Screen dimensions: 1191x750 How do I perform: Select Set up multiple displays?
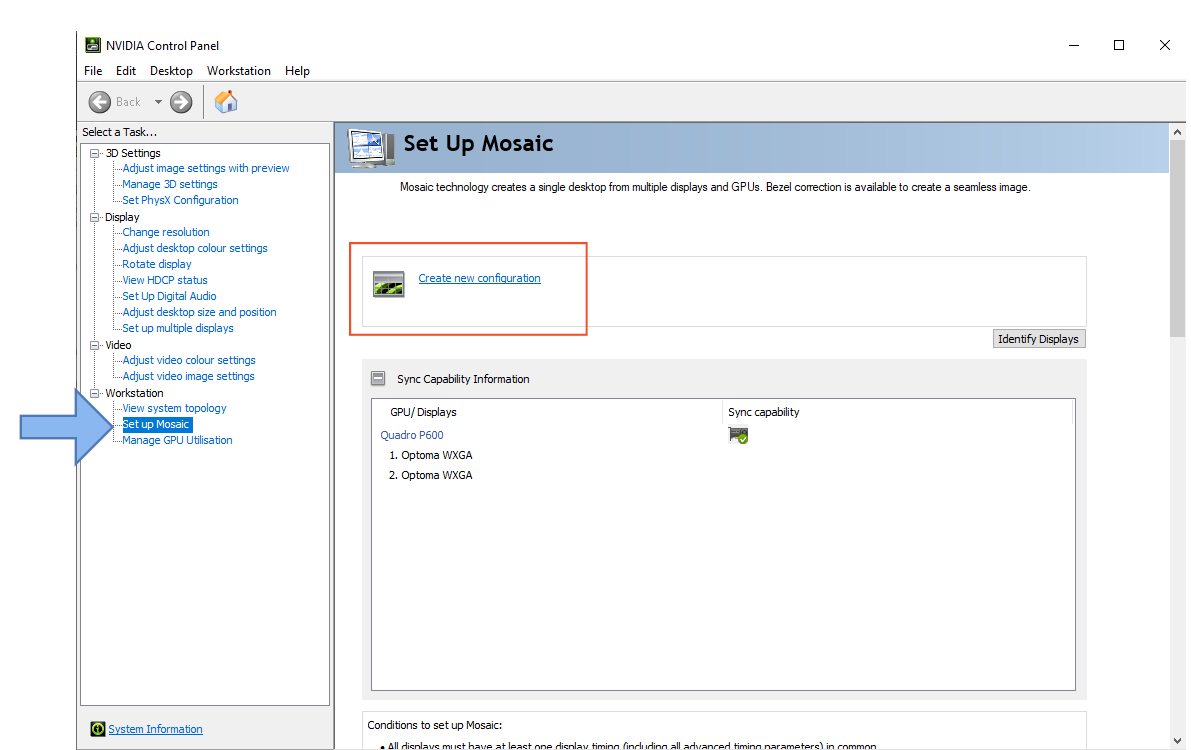[x=178, y=328]
